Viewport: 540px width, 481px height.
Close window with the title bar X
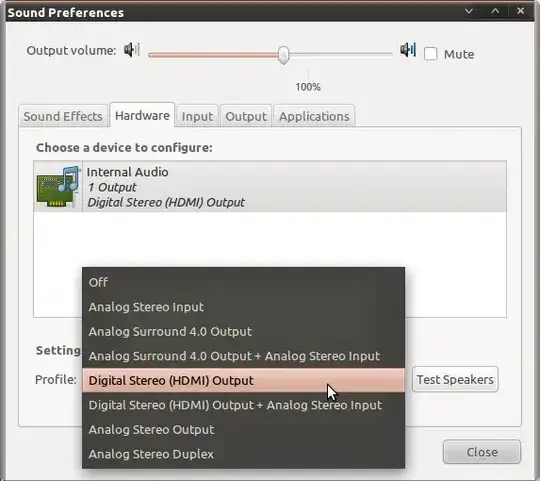coord(520,11)
